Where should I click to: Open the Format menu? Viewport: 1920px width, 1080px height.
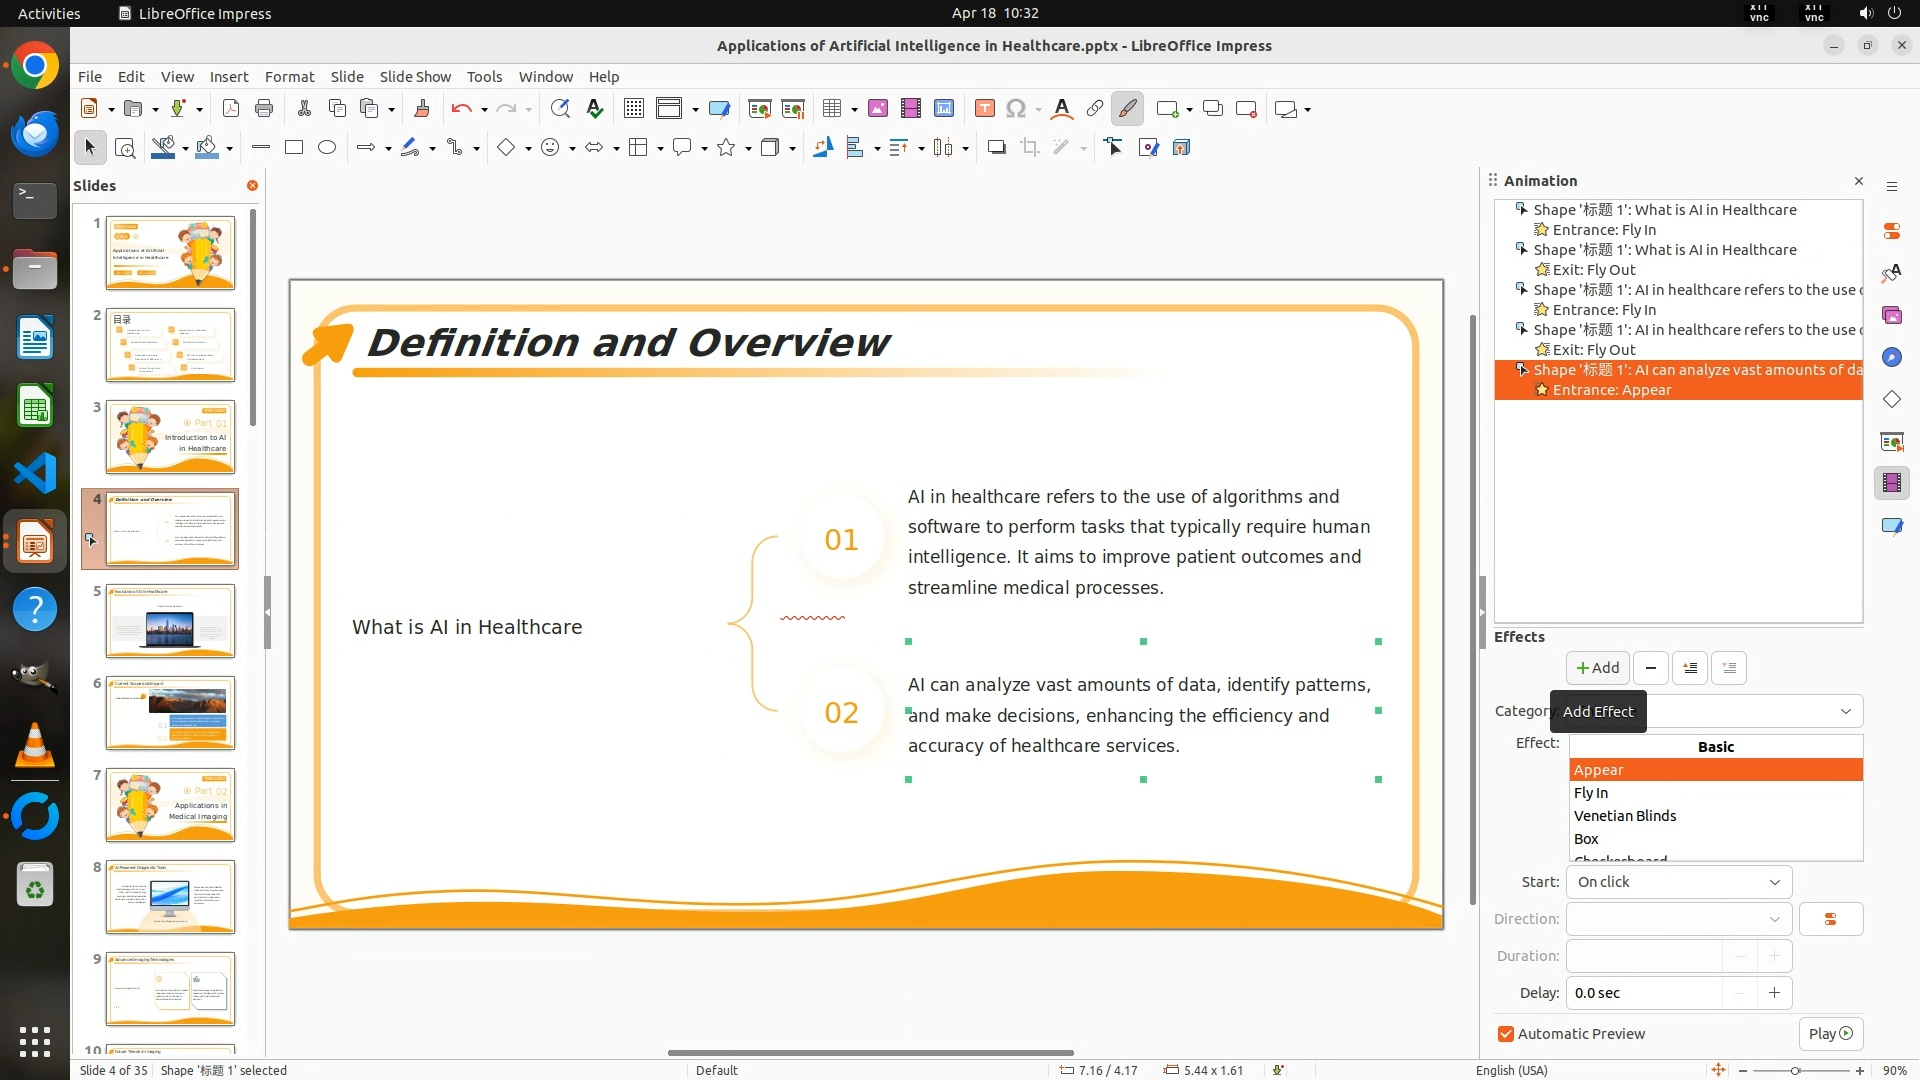click(x=289, y=77)
